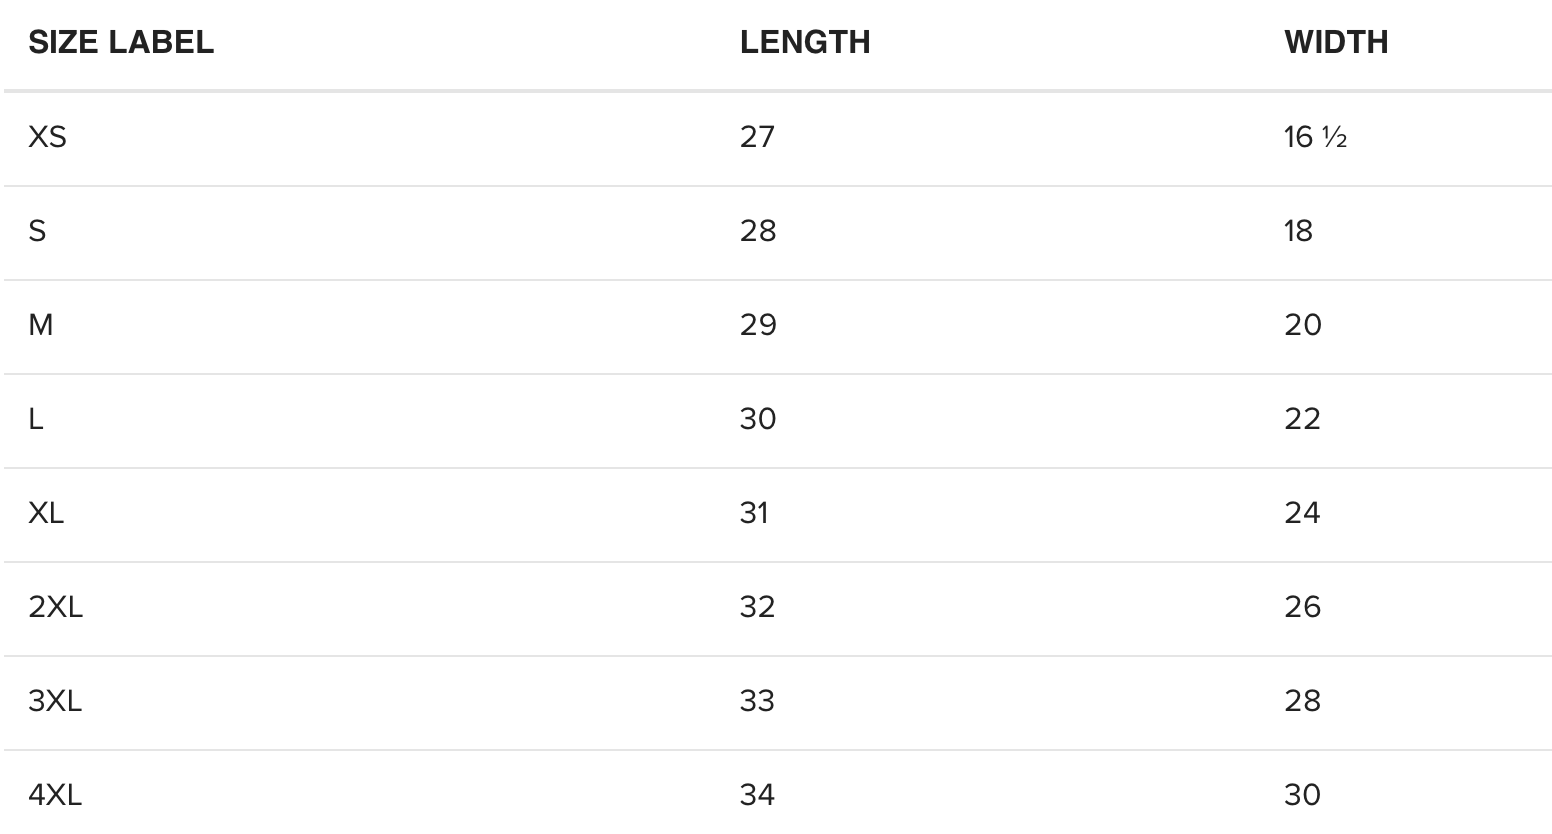Click the LENGTH column header
This screenshot has width=1552, height=834.
(x=805, y=42)
